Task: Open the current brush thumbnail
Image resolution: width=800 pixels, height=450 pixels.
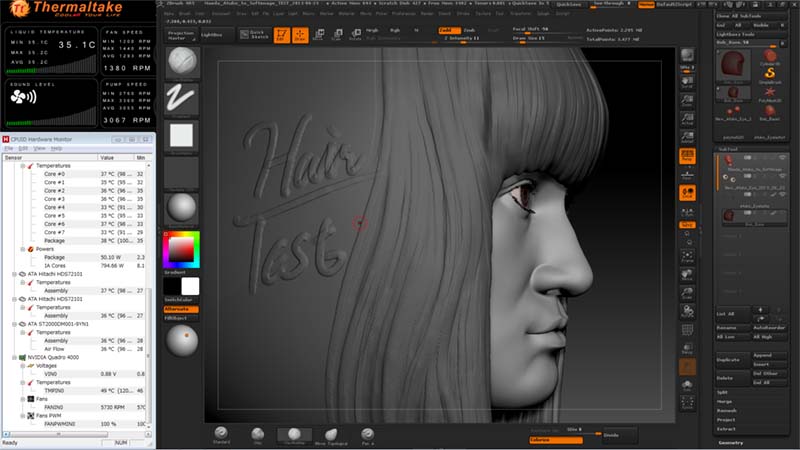Action: click(182, 62)
